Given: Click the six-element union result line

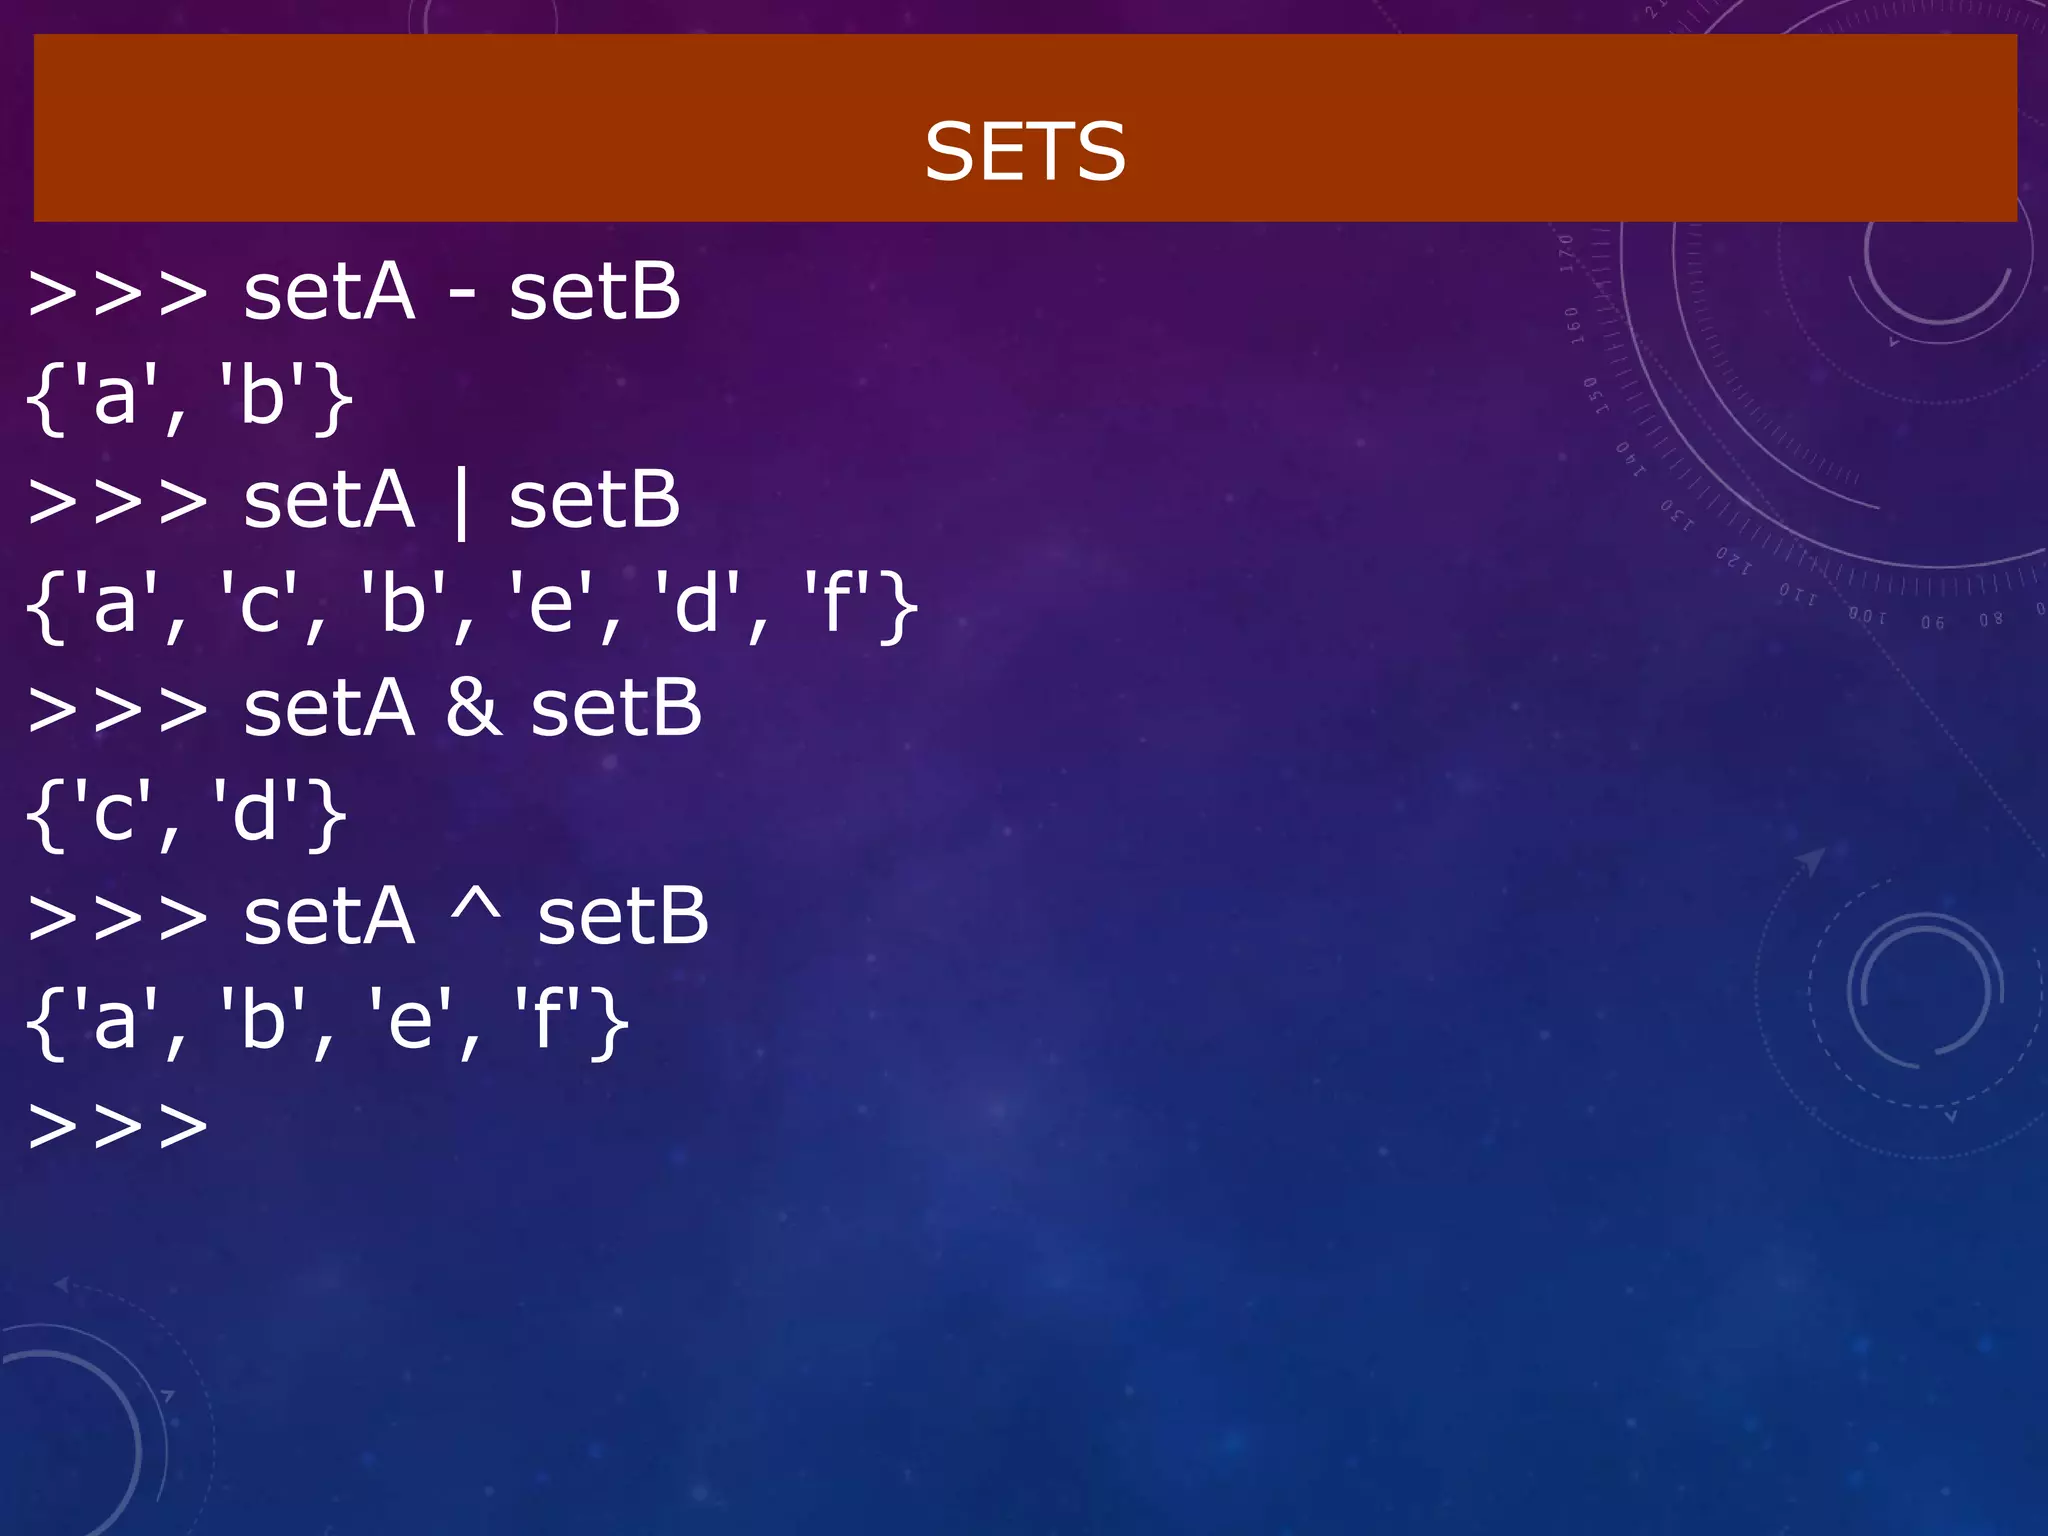Looking at the screenshot, I should tap(470, 605).
